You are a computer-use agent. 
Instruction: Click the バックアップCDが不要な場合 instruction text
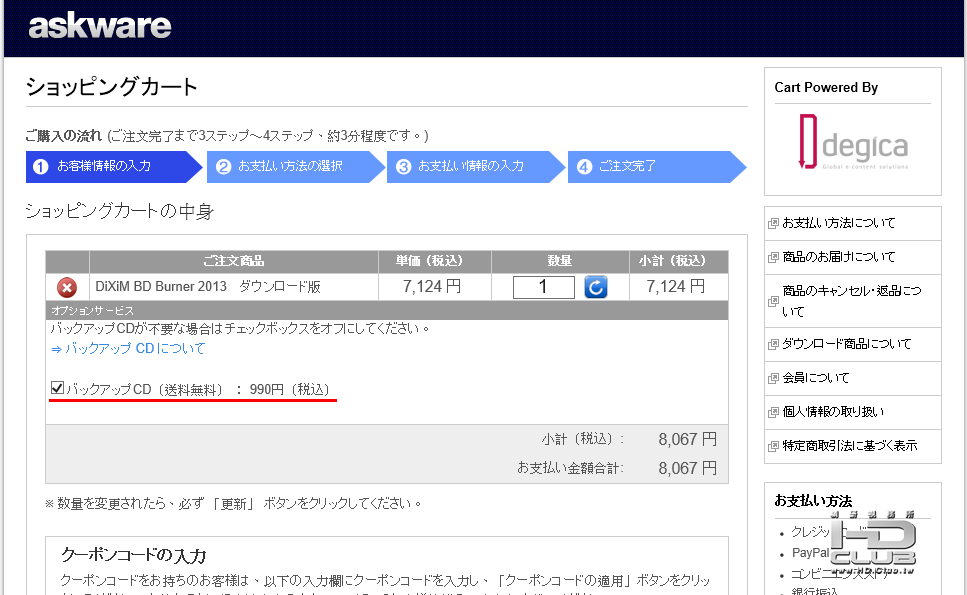[240, 329]
